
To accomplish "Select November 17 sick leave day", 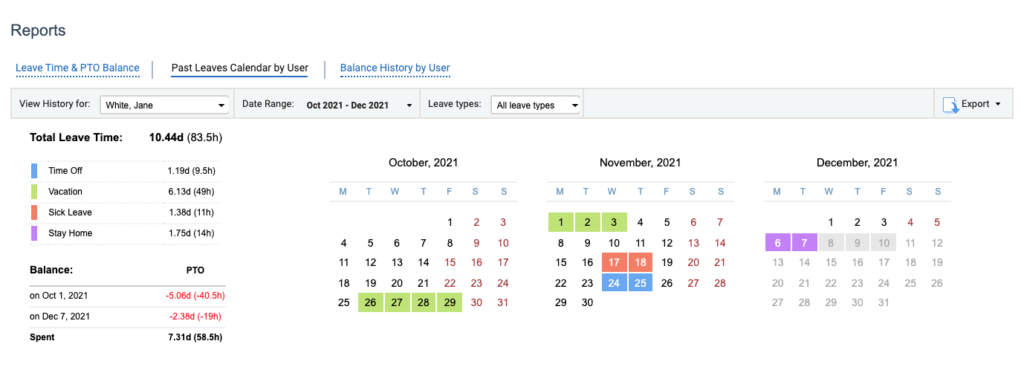I will tap(614, 262).
